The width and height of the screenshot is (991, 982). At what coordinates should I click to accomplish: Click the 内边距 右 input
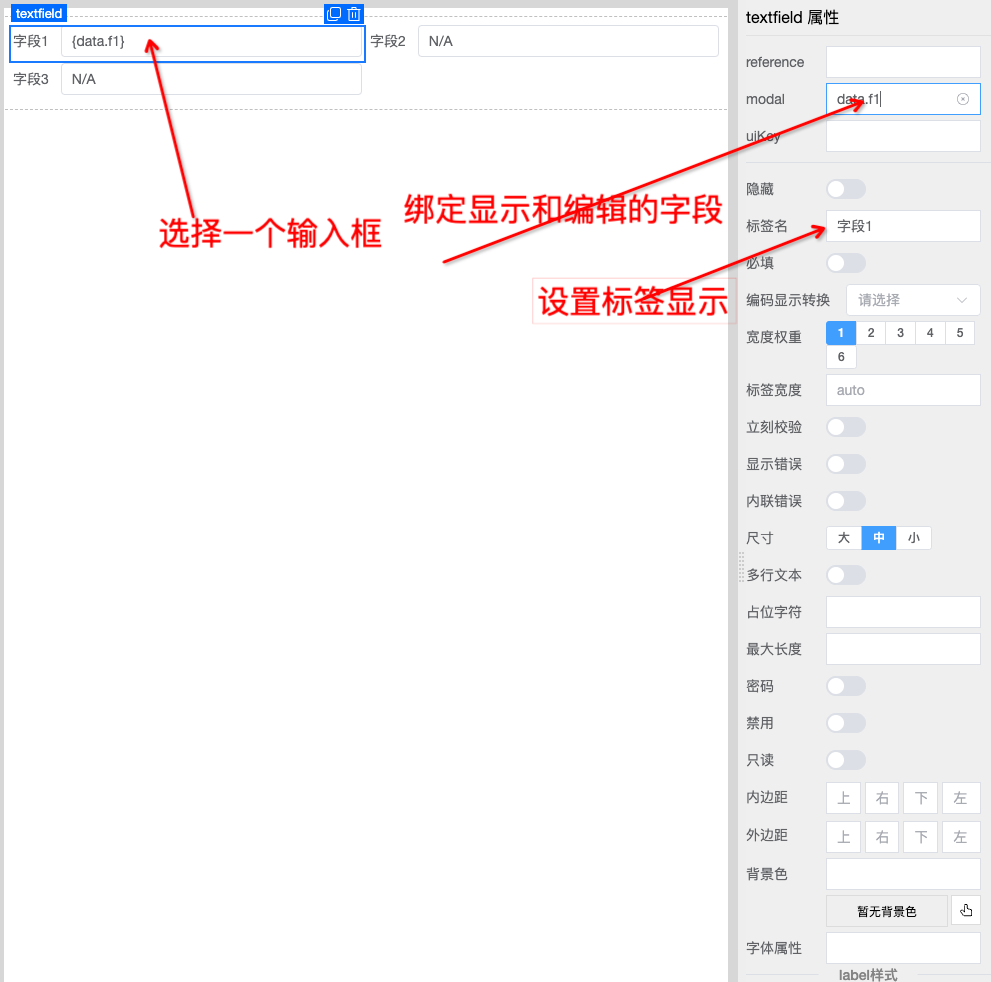tap(882, 797)
